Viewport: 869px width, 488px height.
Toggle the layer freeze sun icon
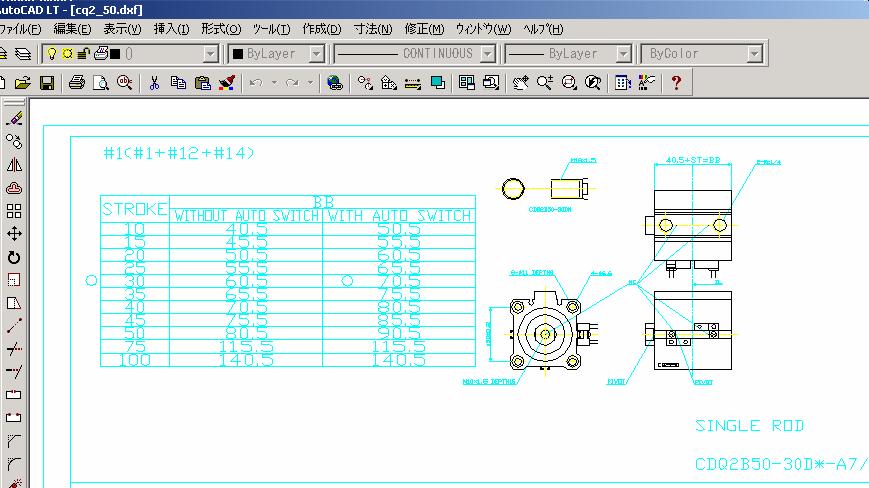[66, 53]
